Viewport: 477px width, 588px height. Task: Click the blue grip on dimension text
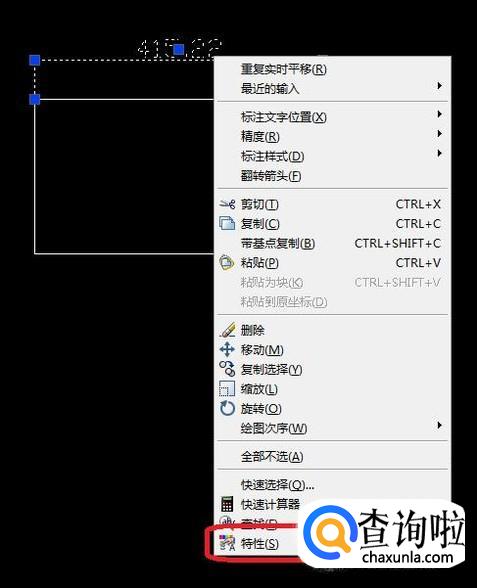point(179,49)
